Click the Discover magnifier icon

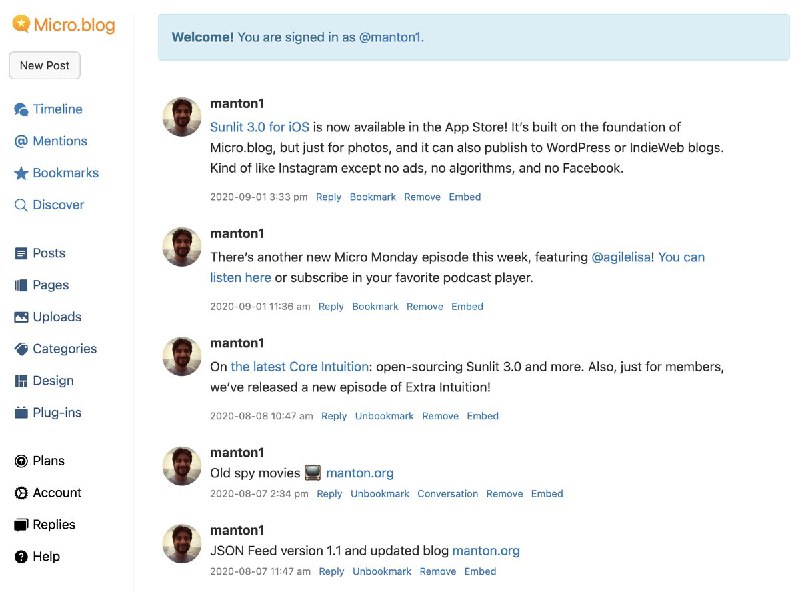click(21, 205)
